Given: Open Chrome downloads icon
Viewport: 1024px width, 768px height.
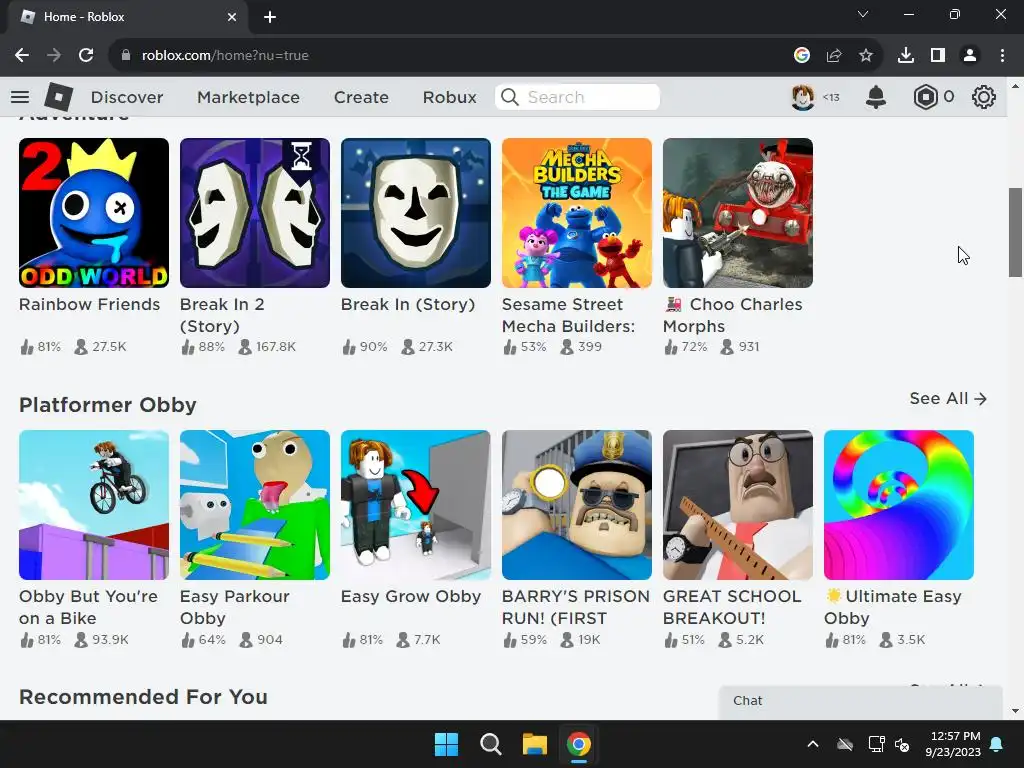Looking at the screenshot, I should [x=906, y=56].
